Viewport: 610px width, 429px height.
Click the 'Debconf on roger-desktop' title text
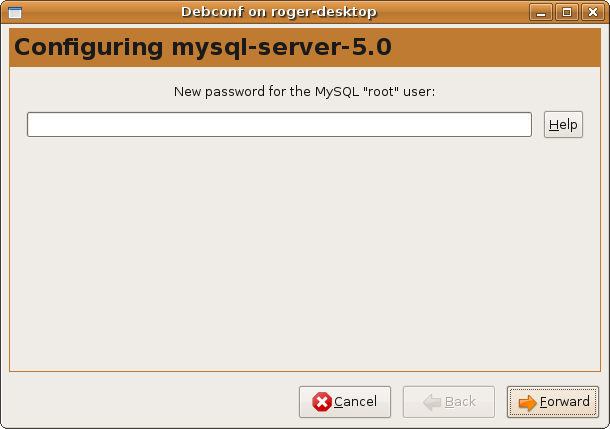pos(281,12)
